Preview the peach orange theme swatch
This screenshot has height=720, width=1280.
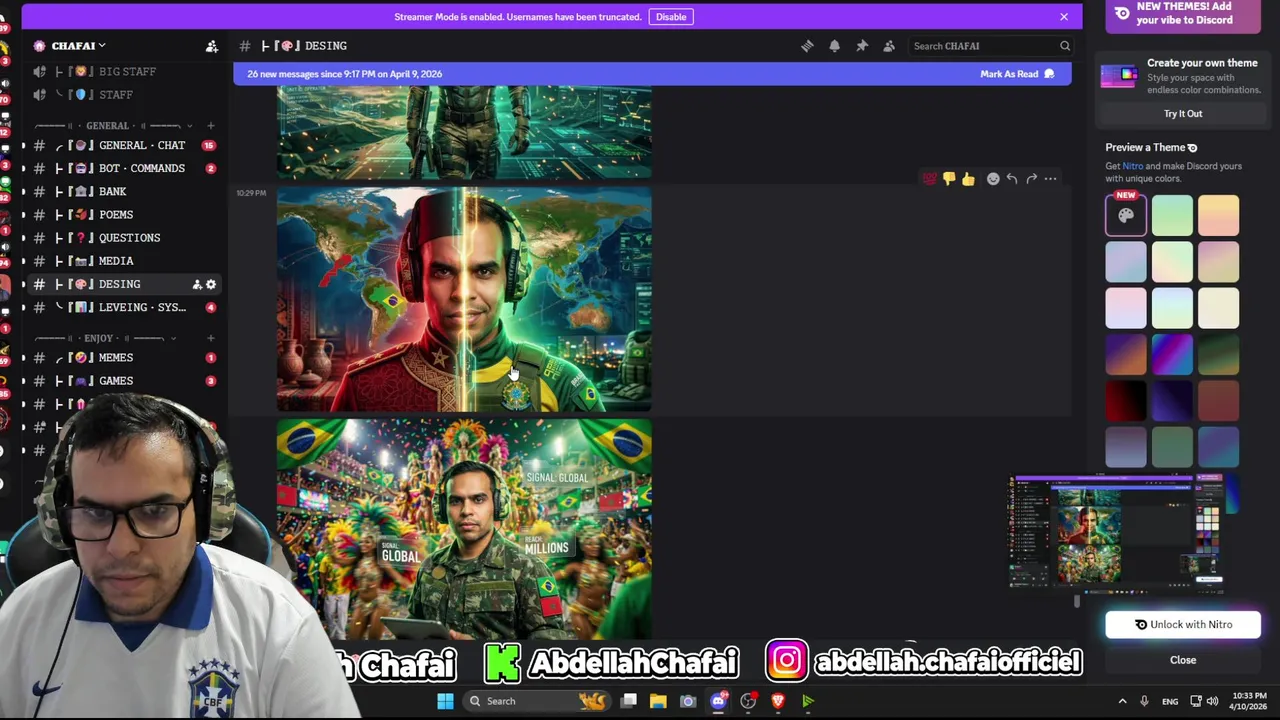pyautogui.click(x=1218, y=215)
